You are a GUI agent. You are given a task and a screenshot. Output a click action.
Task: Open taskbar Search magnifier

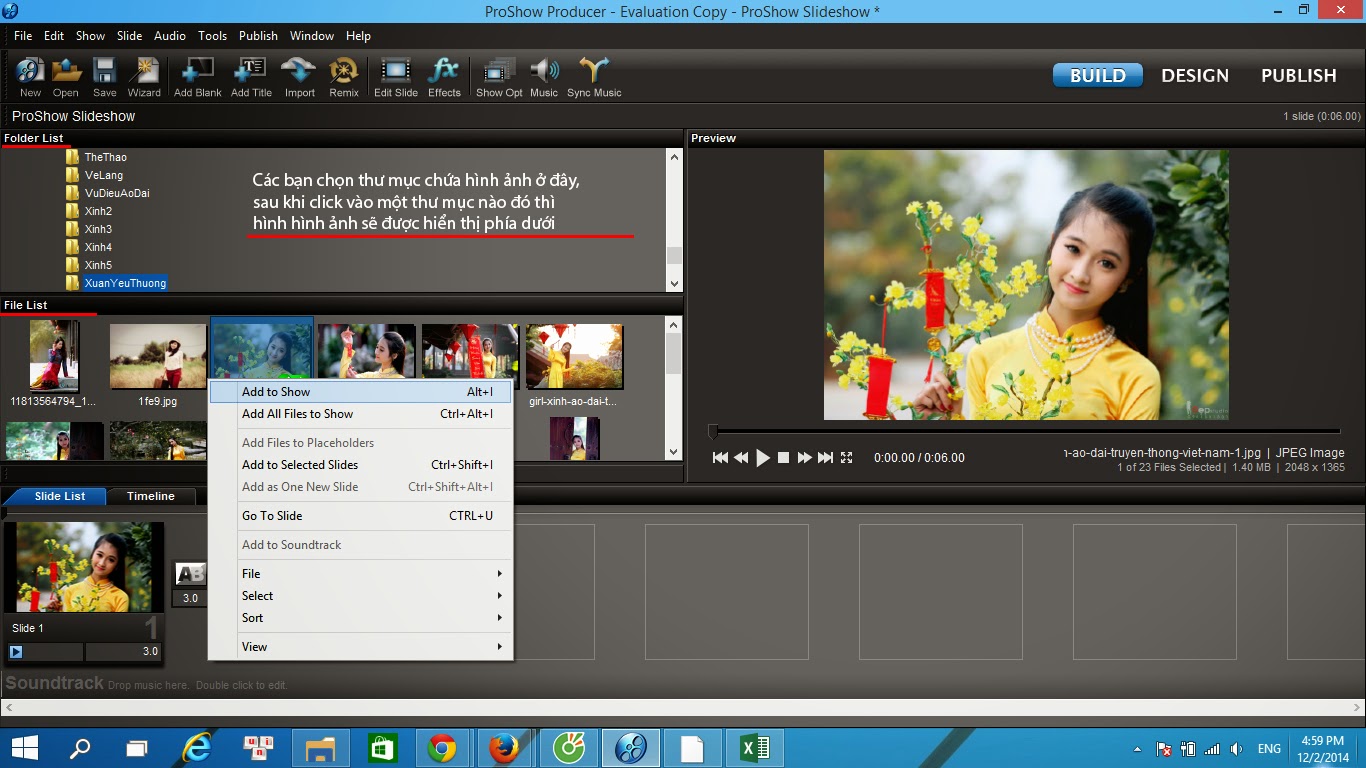[80, 748]
